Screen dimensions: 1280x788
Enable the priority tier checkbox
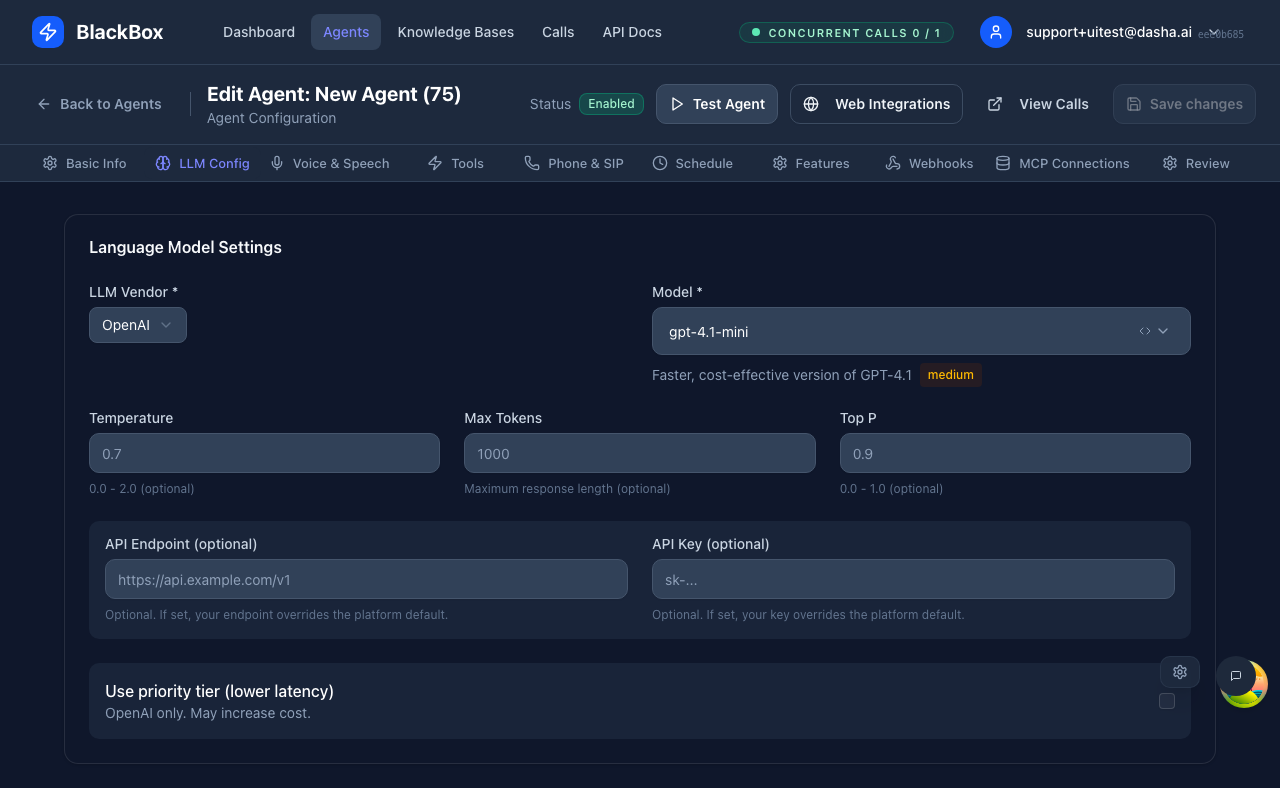(1166, 701)
